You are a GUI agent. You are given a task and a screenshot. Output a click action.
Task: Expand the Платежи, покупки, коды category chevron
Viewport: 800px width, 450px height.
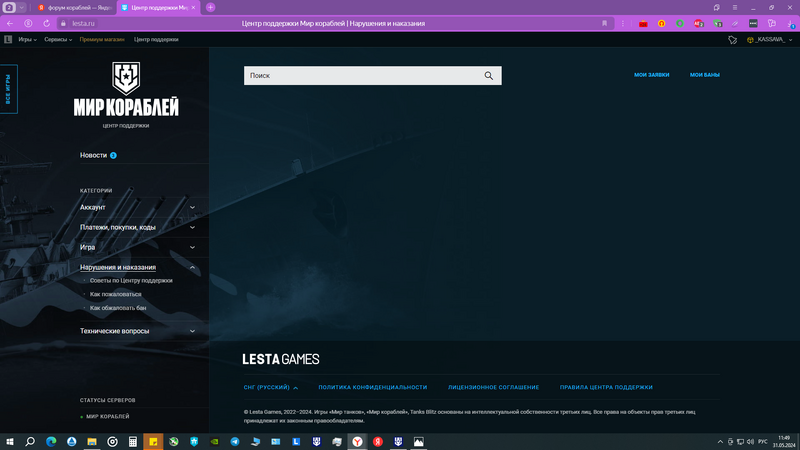click(x=192, y=227)
